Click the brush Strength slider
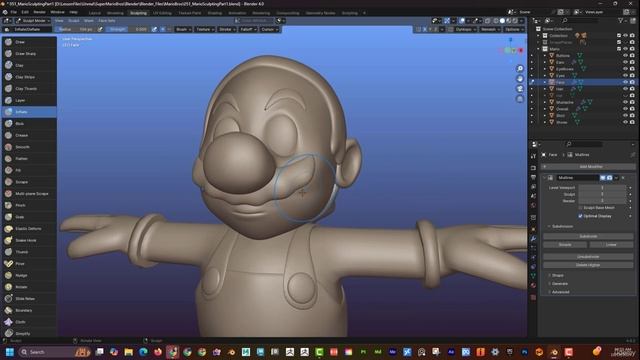Screen dimensions: 640x360 tap(128, 29)
